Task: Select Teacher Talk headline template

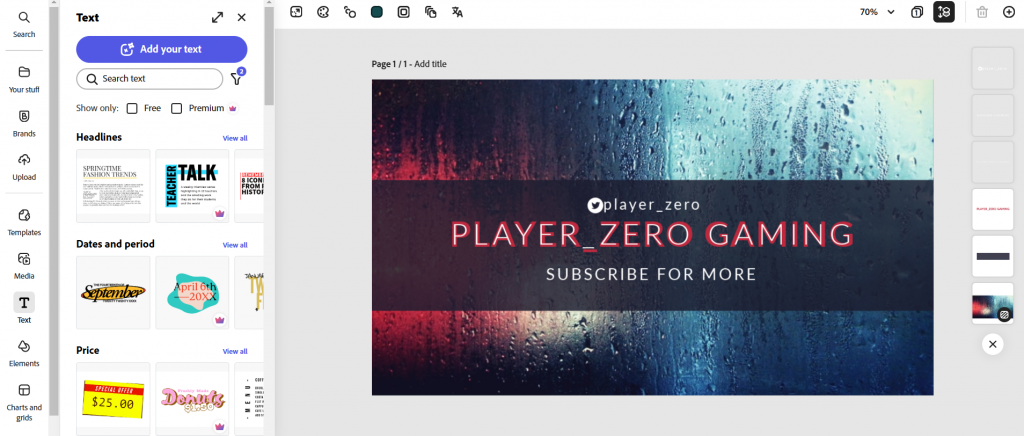Action: coord(192,186)
